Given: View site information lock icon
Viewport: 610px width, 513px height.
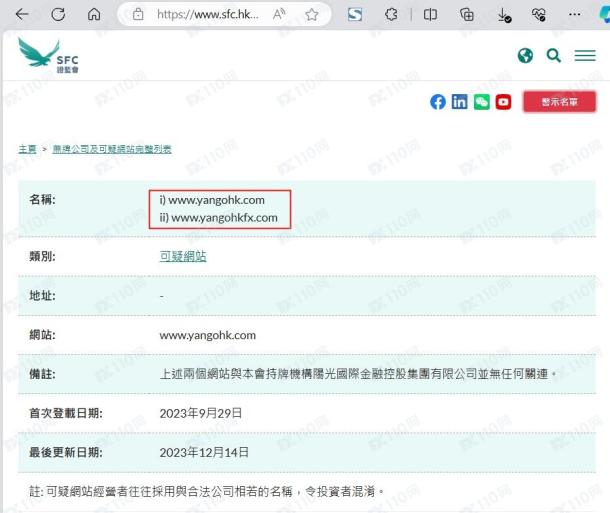Looking at the screenshot, I should pyautogui.click(x=138, y=15).
